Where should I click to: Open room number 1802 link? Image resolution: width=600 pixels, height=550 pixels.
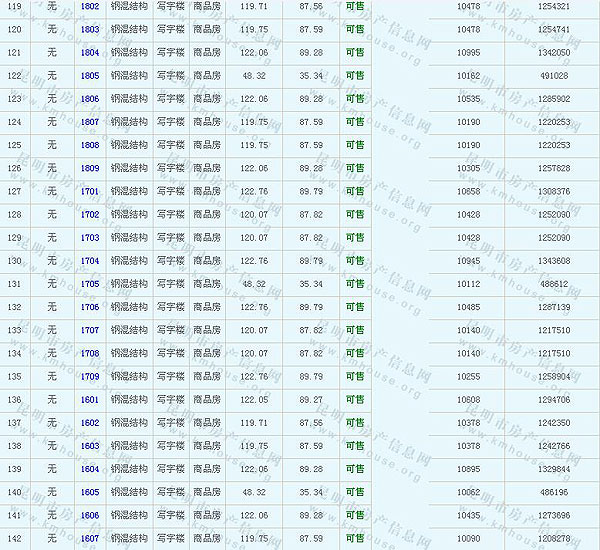(90, 6)
